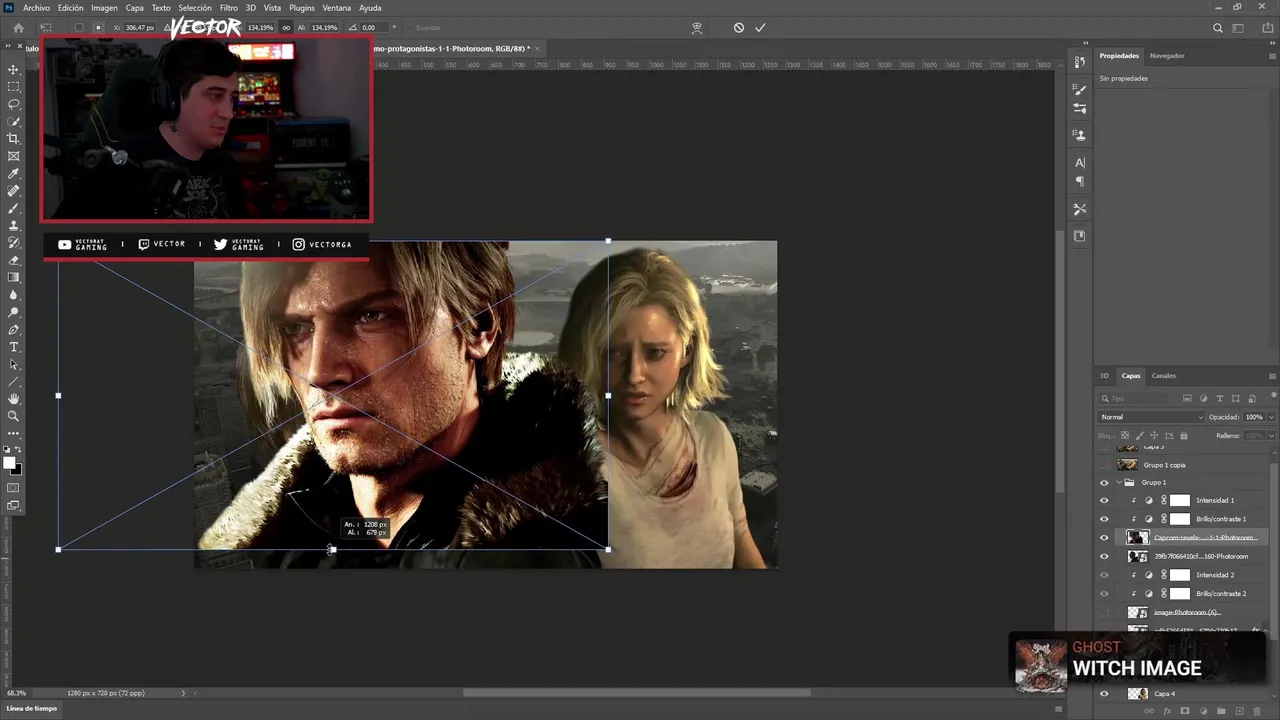This screenshot has width=1280, height=720.
Task: Select the Rectangular Marquee tool
Action: (x=14, y=86)
